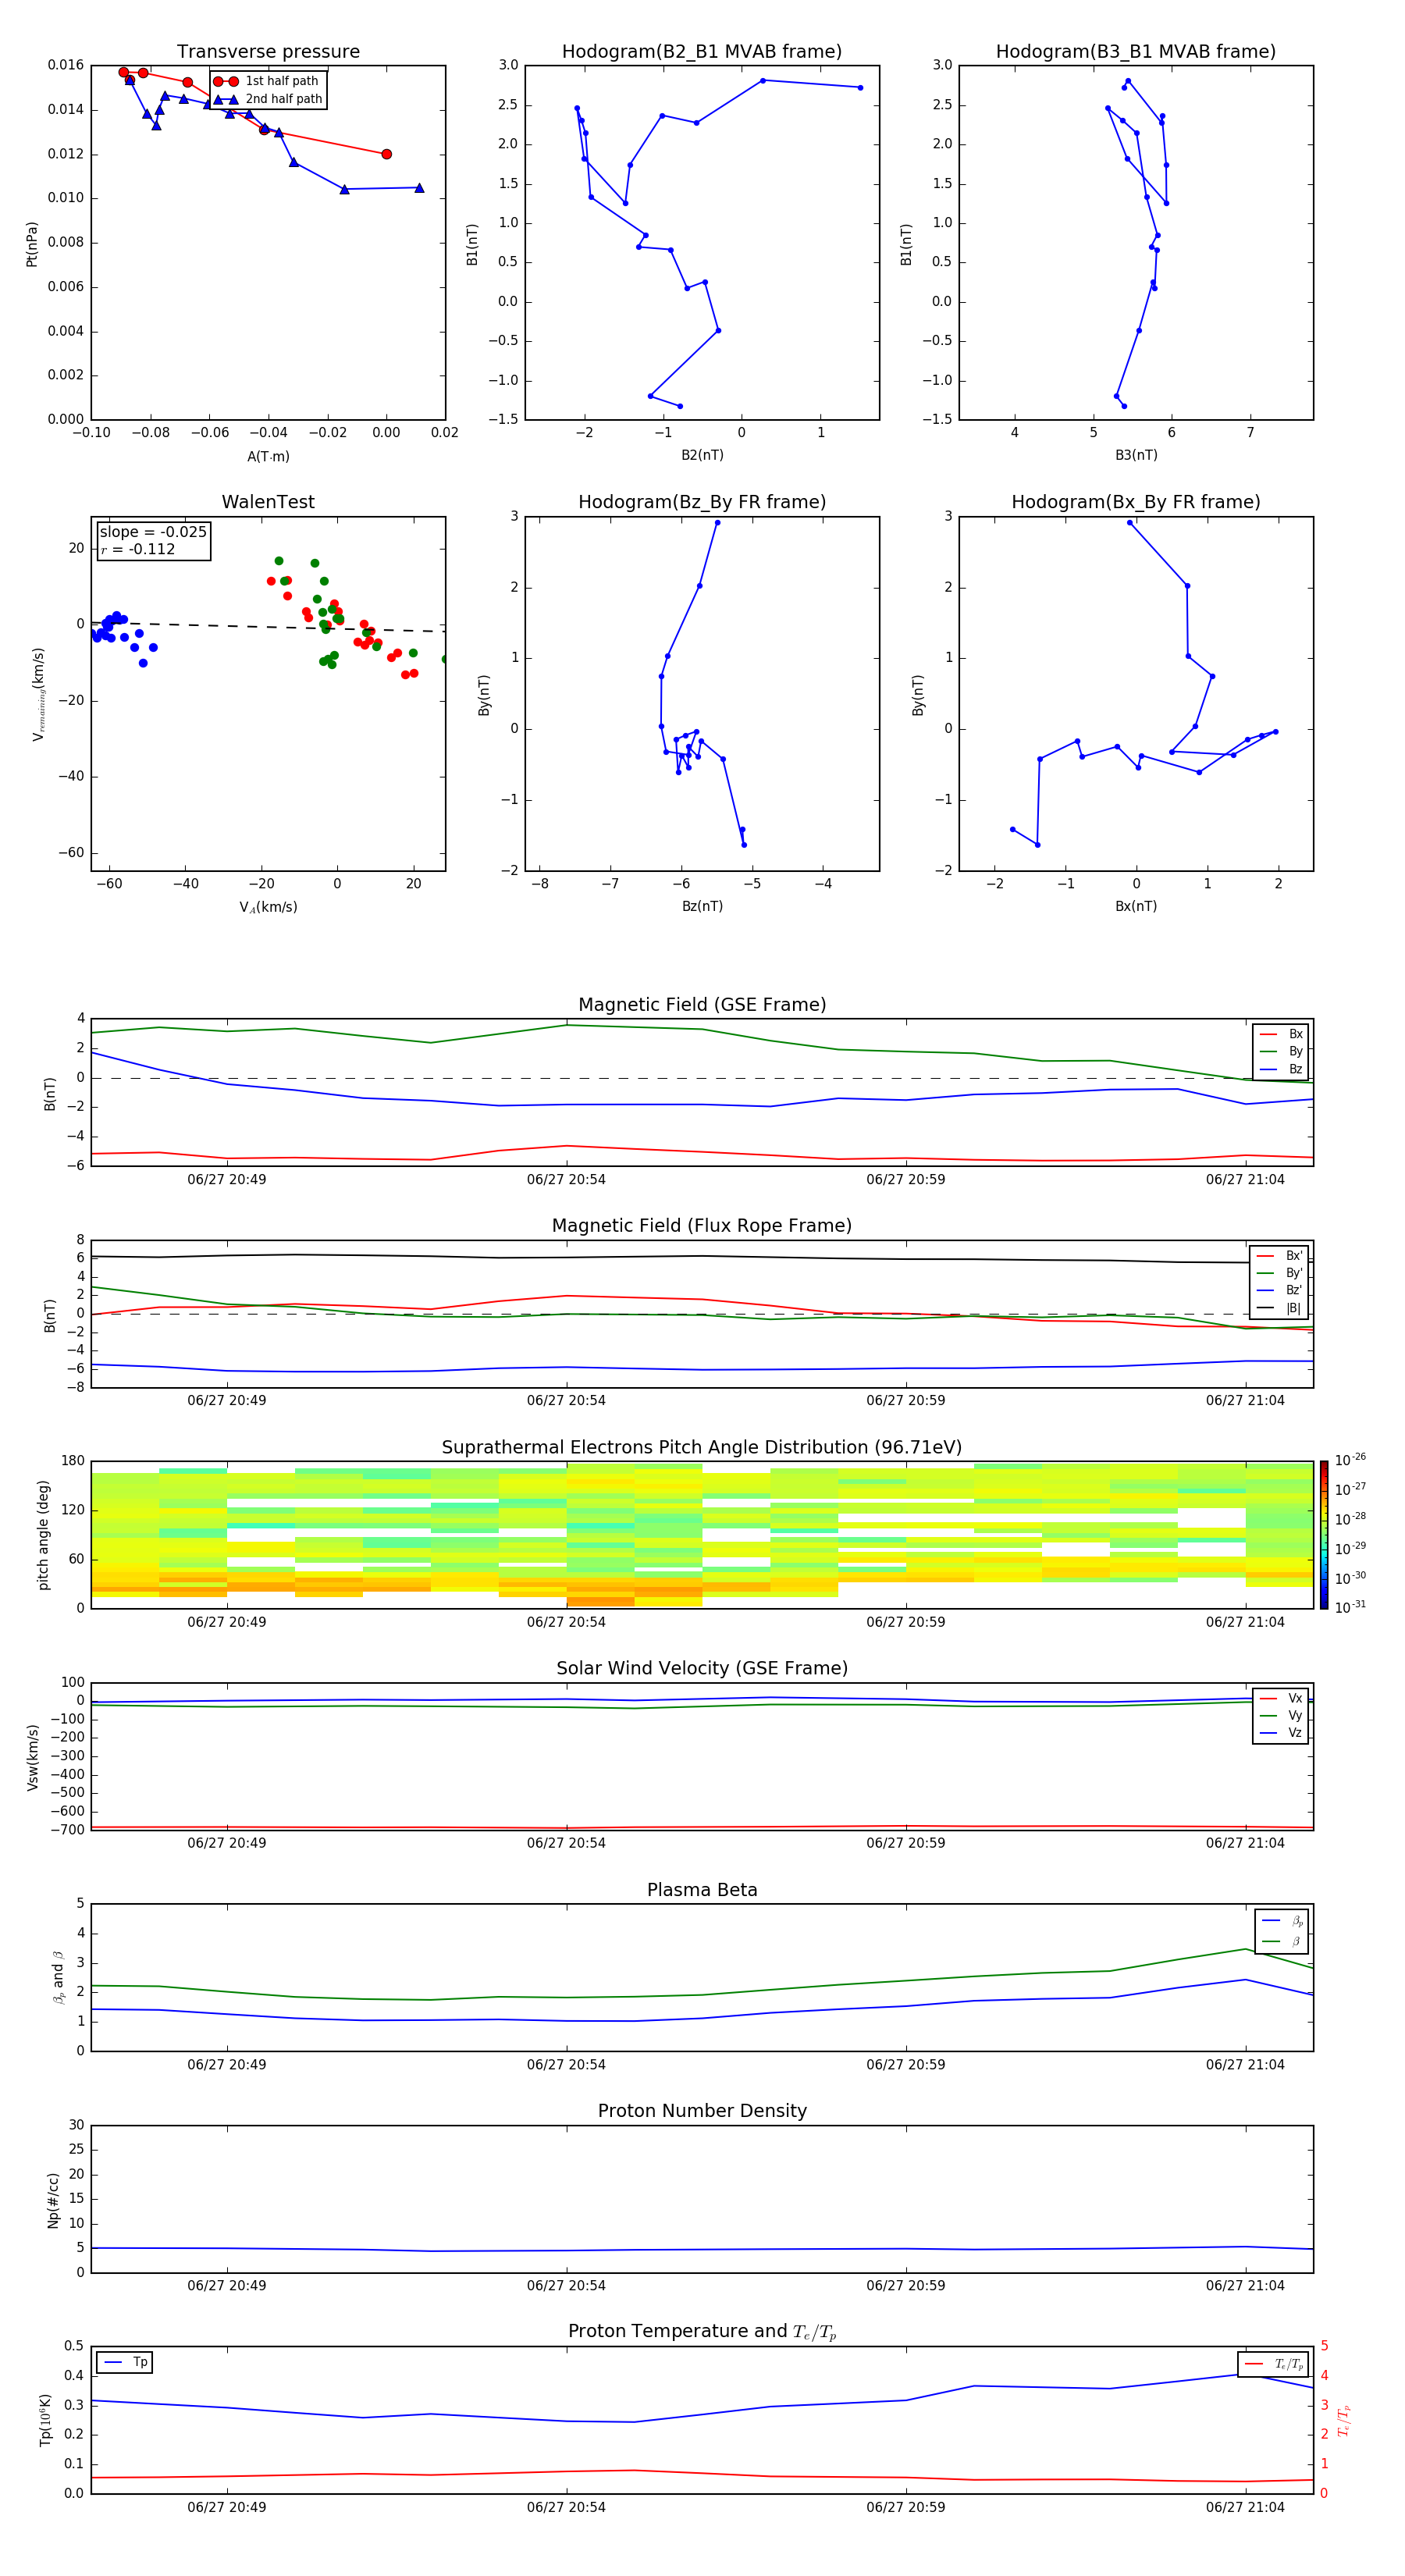
Task: Click the '06/27 20:54' tick under the GSE plot
Action: pyautogui.click(x=566, y=1180)
